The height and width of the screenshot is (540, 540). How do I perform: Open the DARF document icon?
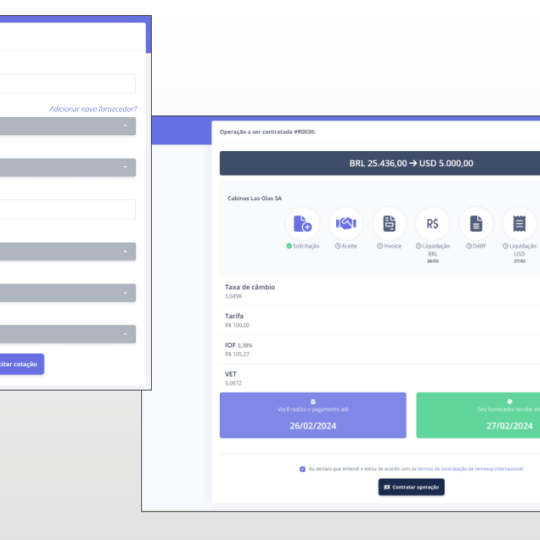point(476,224)
